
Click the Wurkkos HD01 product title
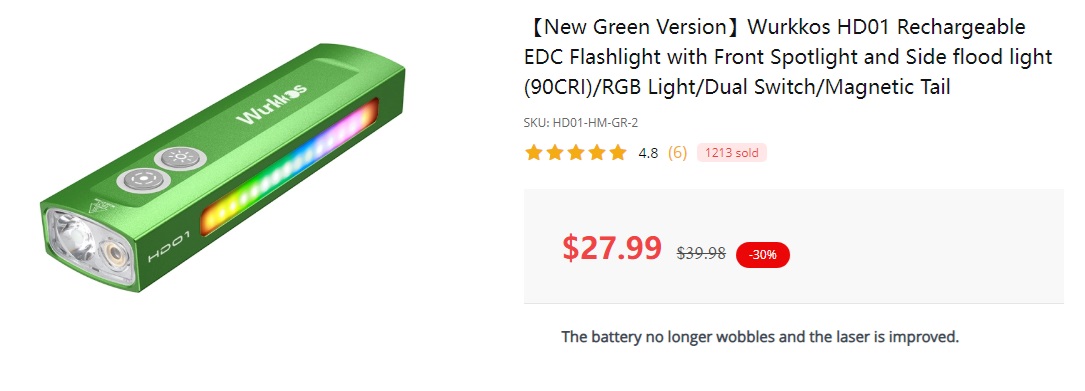click(788, 57)
